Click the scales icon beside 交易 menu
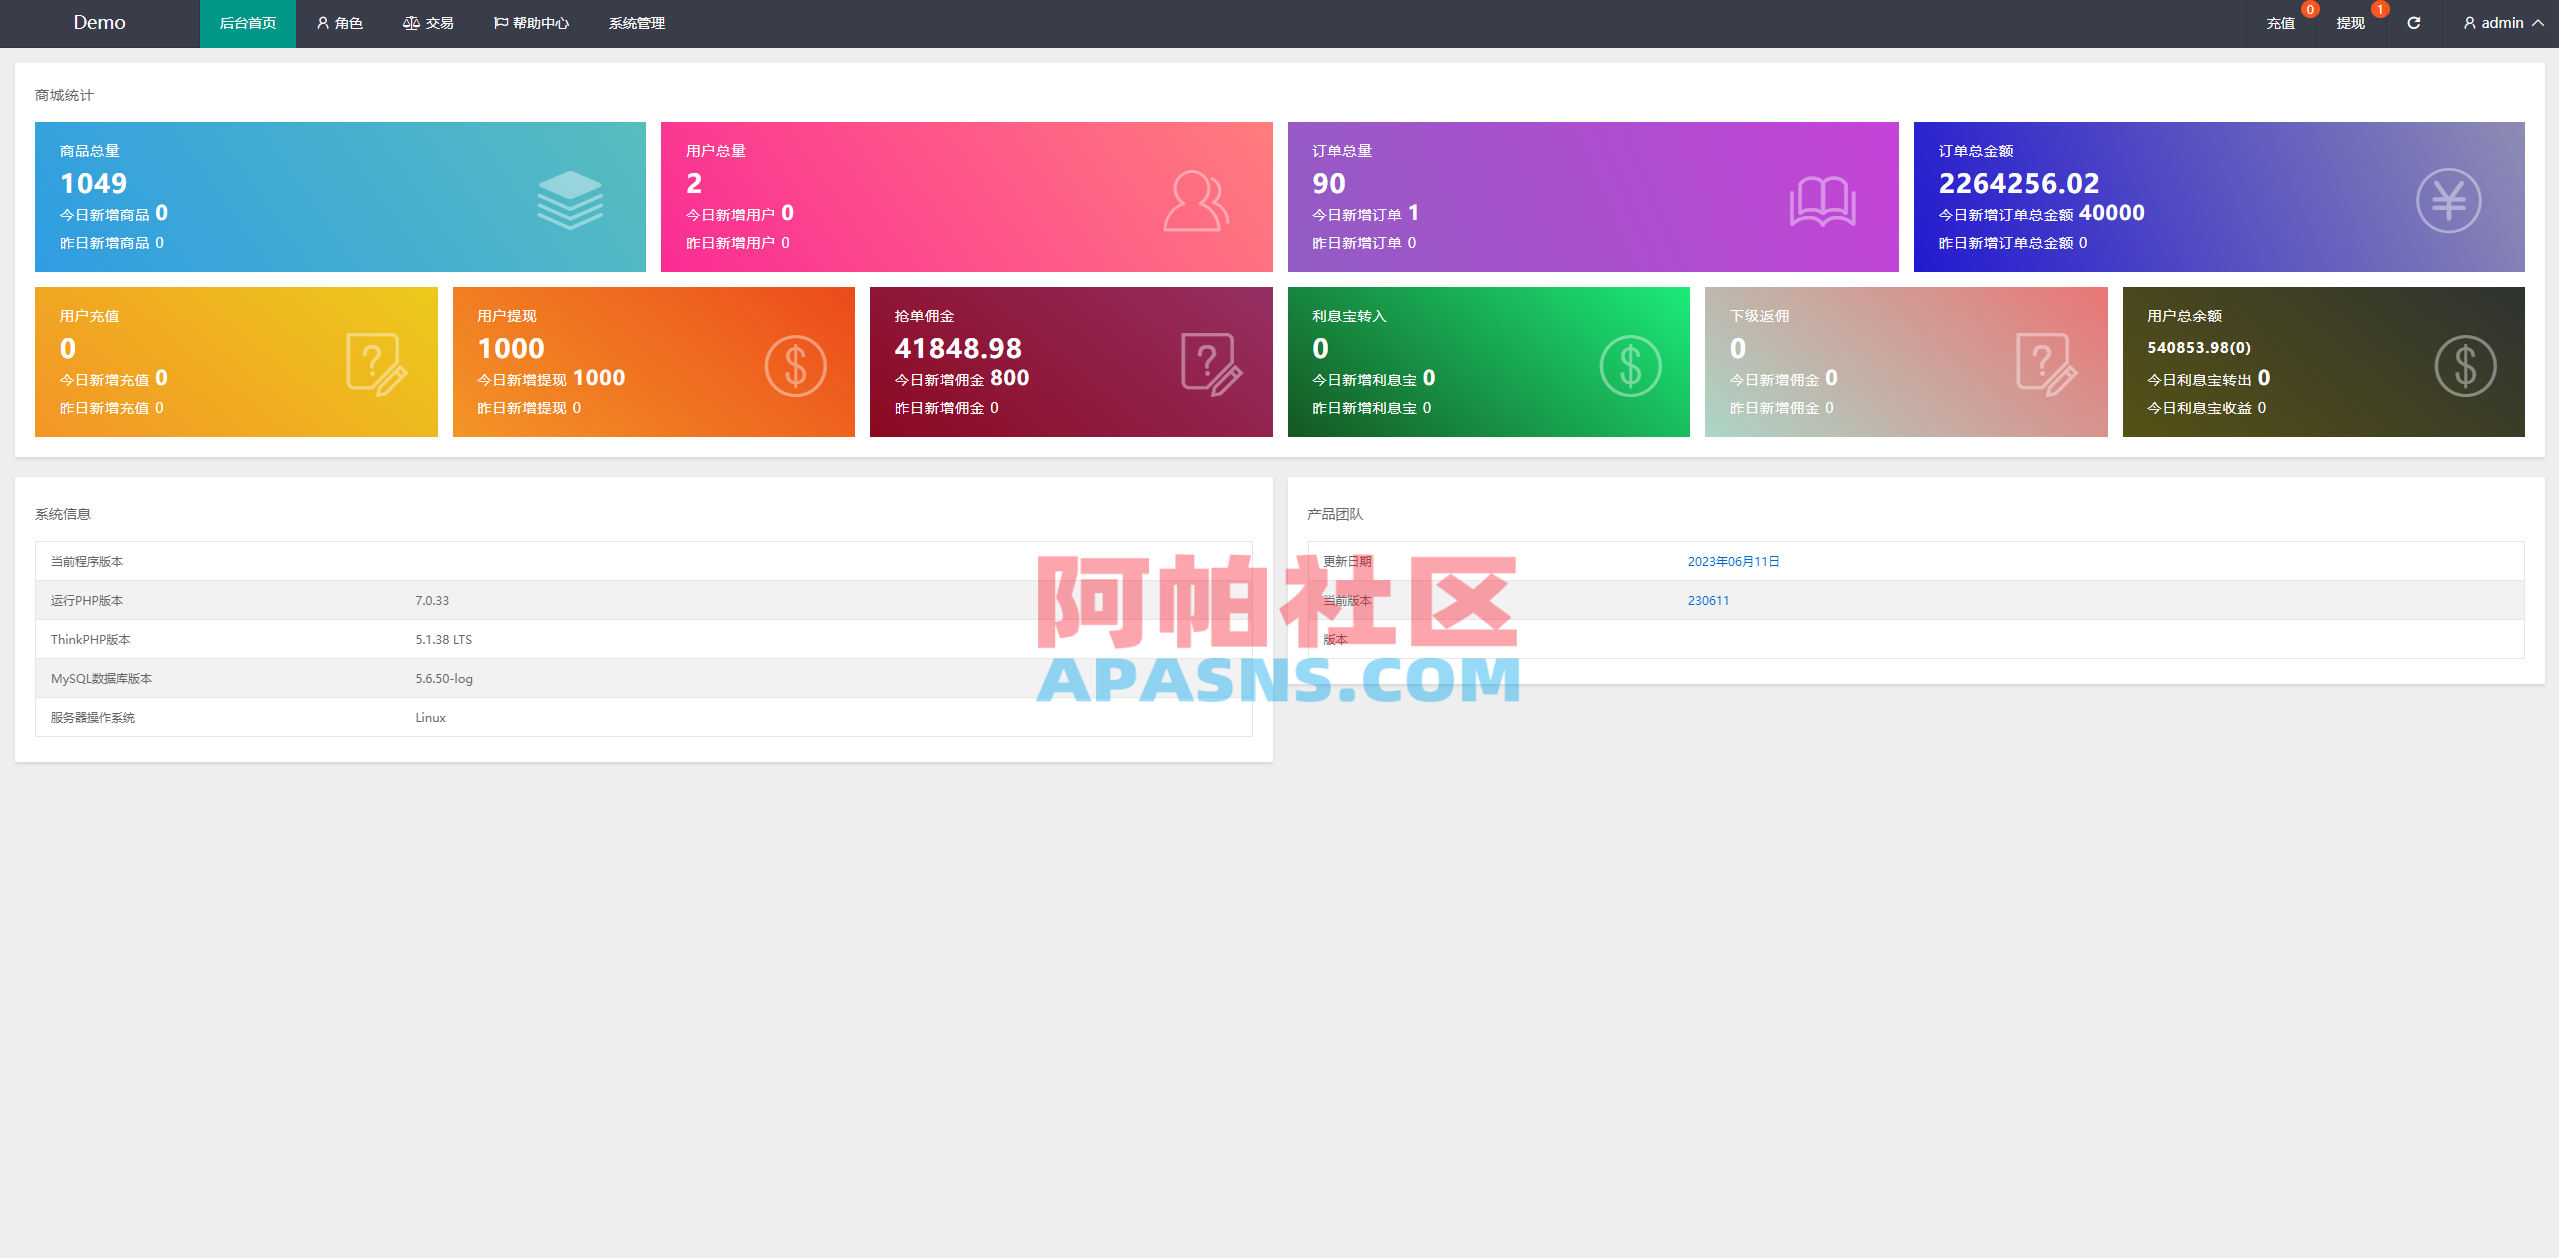The image size is (2559, 1258). (x=411, y=22)
